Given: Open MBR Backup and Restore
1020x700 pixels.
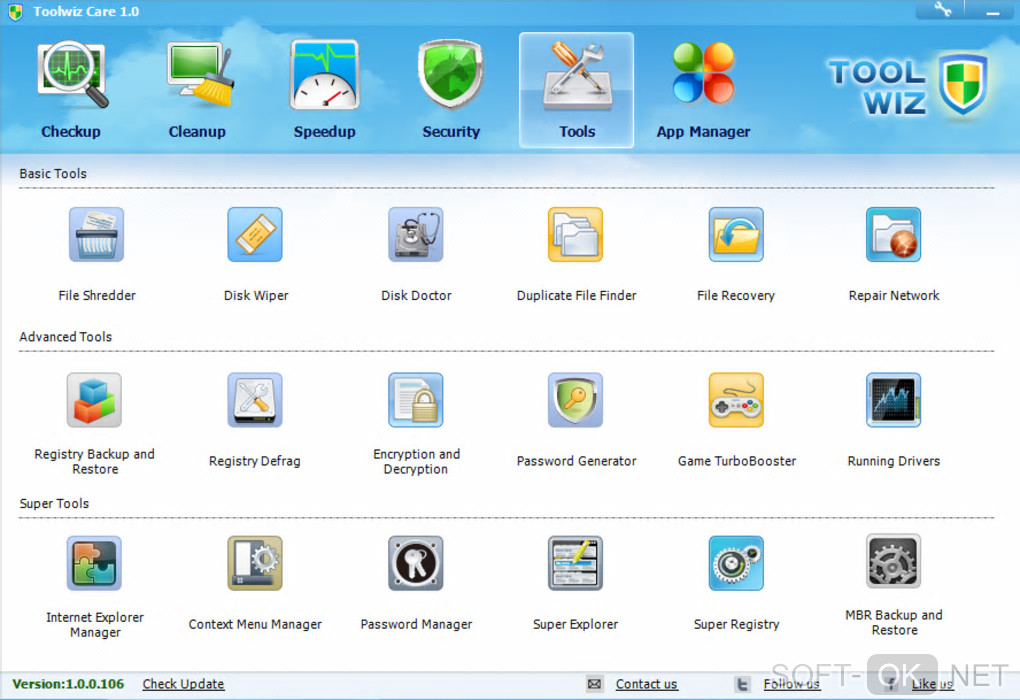Looking at the screenshot, I should [x=894, y=561].
